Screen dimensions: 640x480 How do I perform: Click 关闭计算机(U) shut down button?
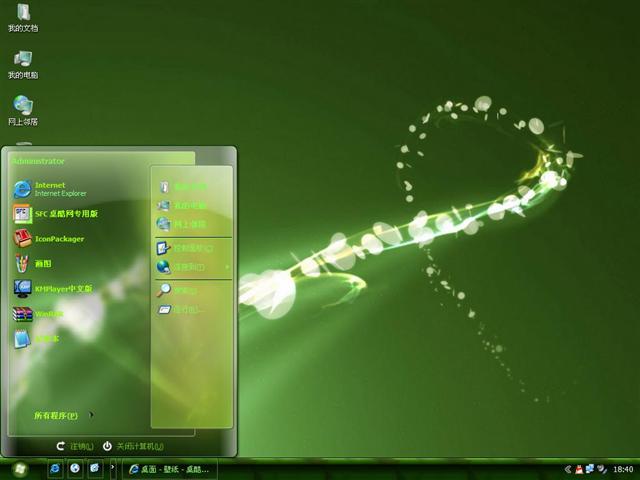pos(133,446)
